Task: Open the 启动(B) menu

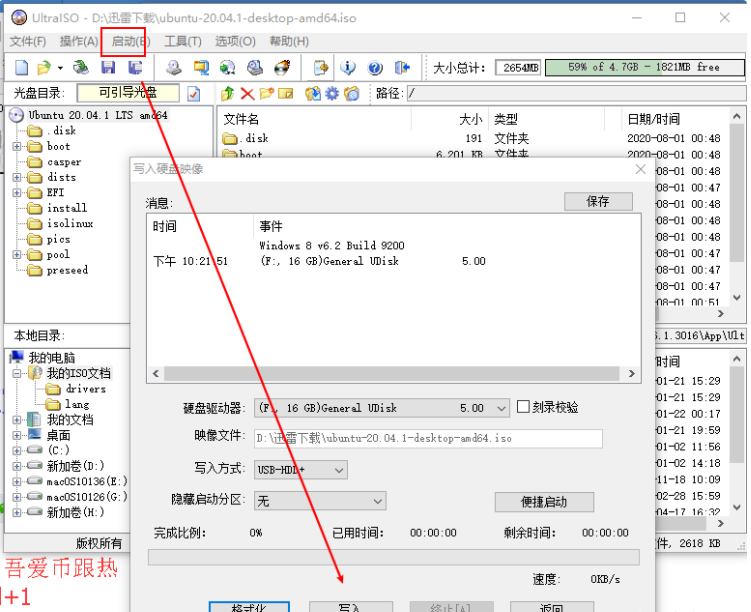Action: coord(130,42)
